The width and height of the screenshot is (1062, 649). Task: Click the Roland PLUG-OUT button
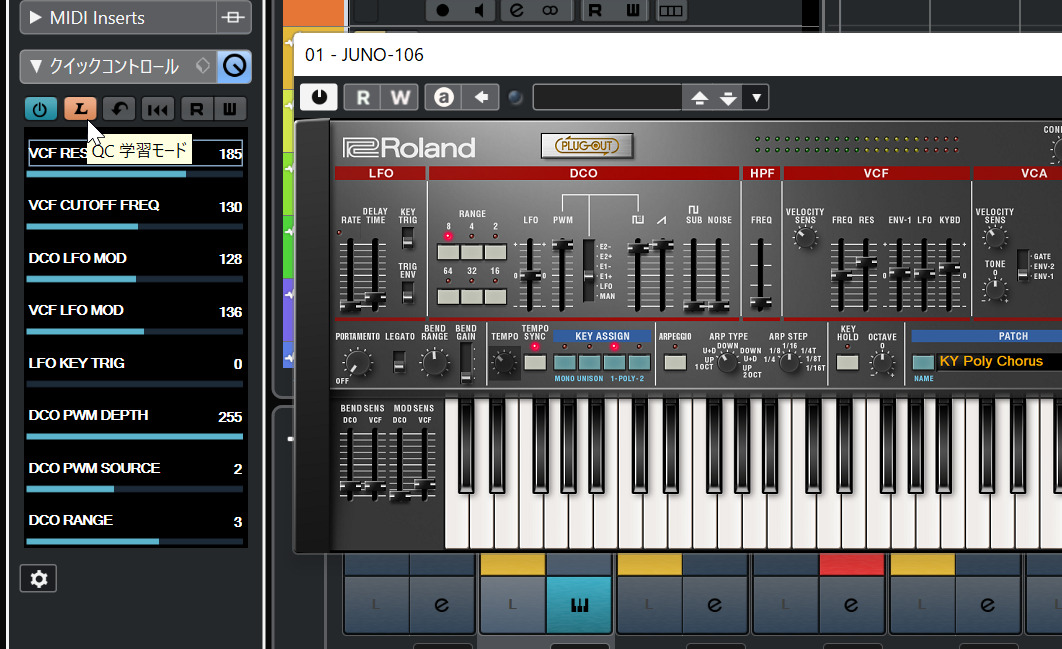587,146
